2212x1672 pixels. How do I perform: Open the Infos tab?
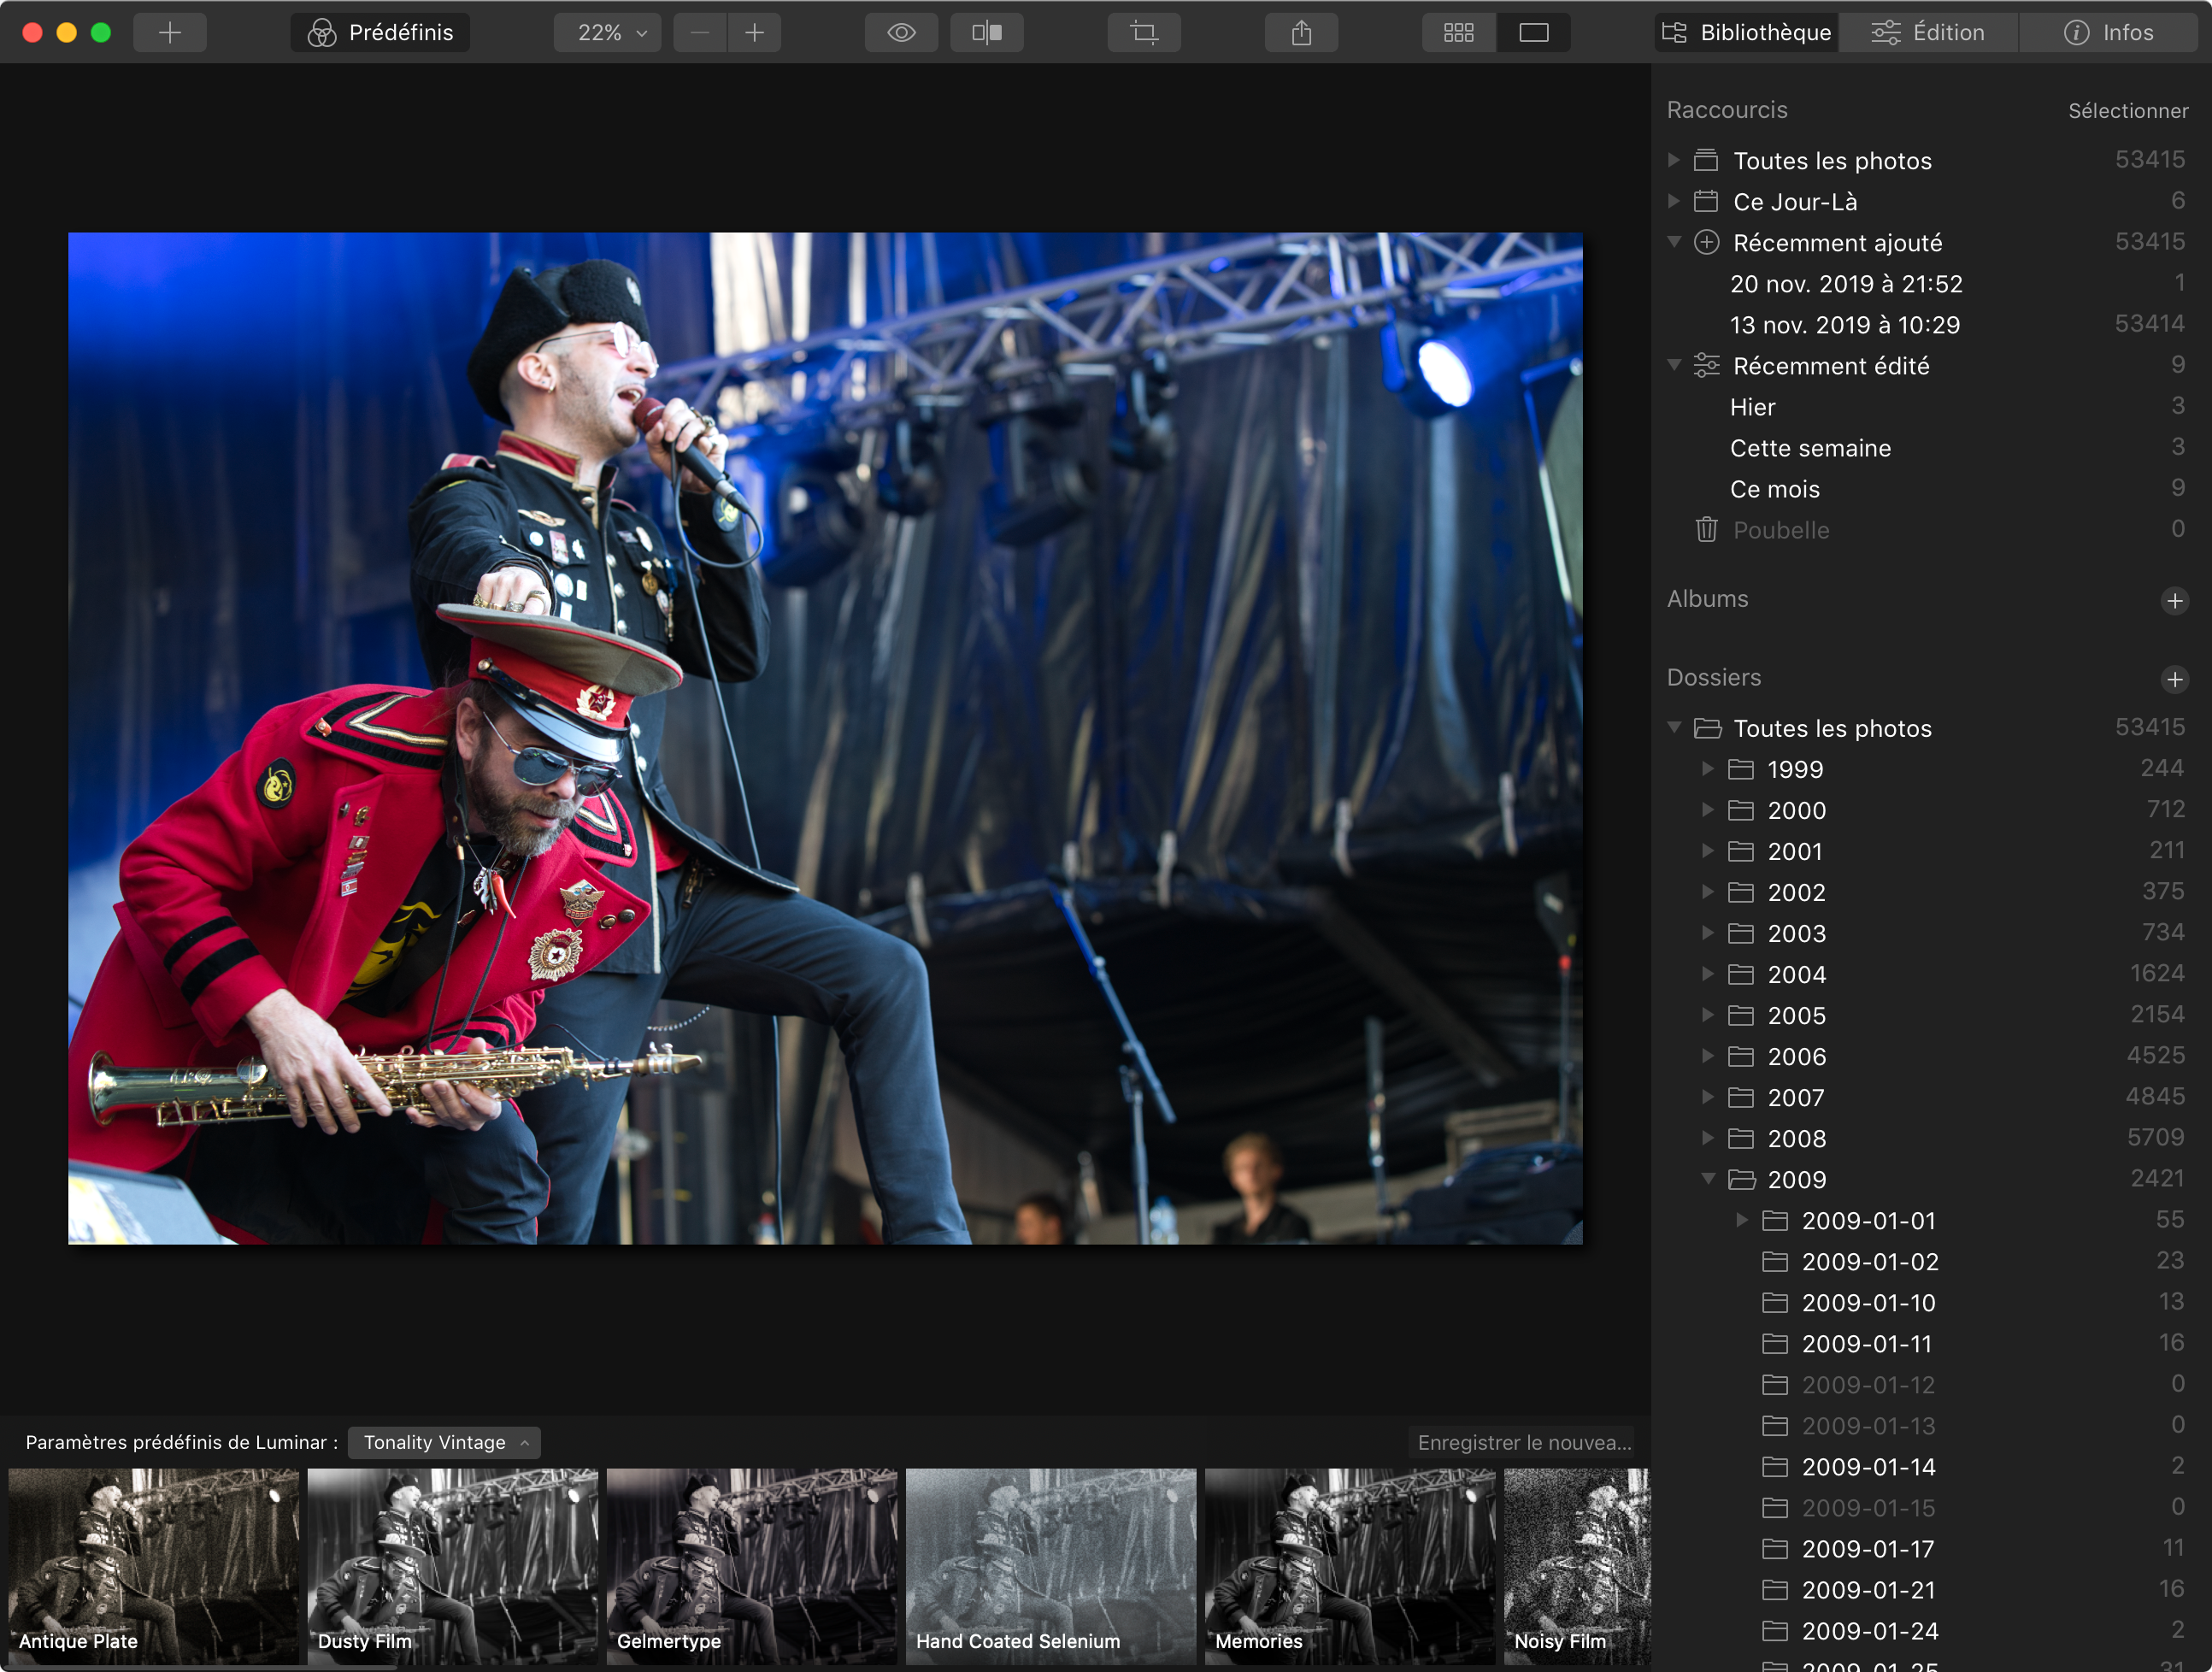(2108, 33)
